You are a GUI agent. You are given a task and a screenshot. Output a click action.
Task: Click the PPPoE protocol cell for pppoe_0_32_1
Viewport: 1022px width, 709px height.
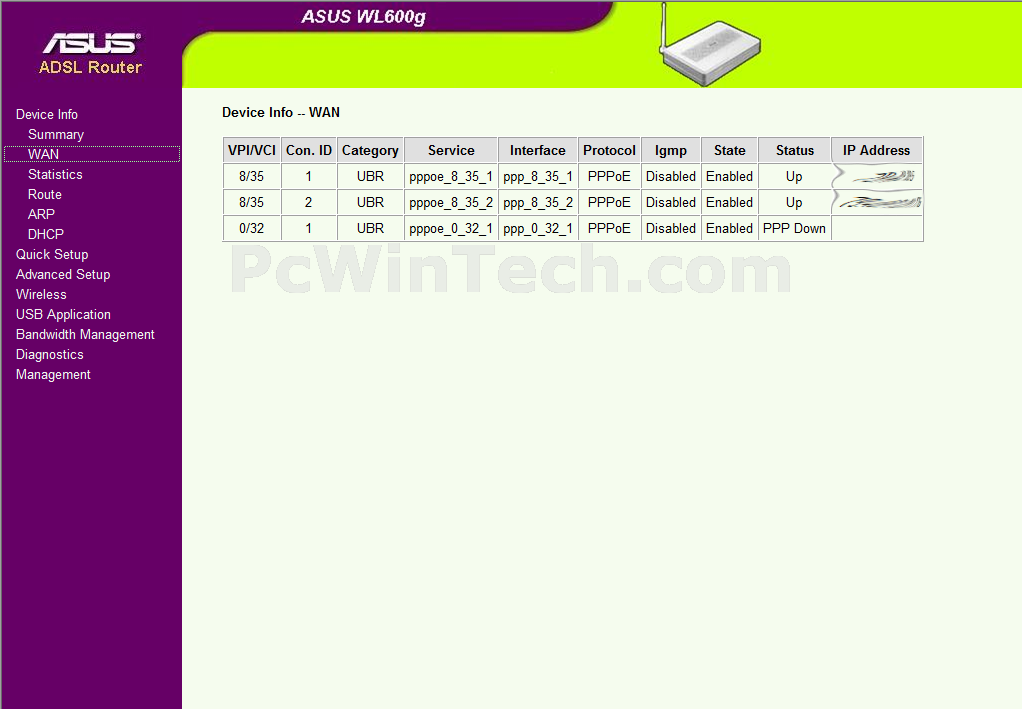609,229
